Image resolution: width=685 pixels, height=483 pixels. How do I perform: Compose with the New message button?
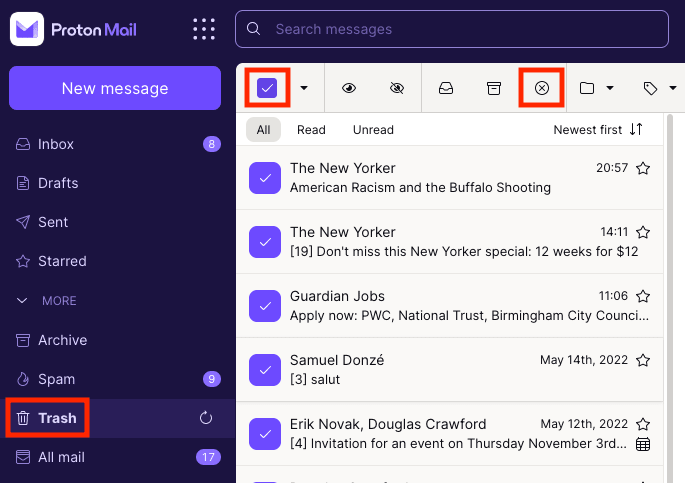point(115,88)
